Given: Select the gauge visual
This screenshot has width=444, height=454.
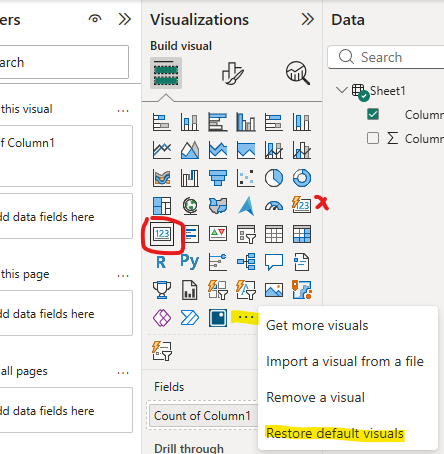Looking at the screenshot, I should (274, 206).
